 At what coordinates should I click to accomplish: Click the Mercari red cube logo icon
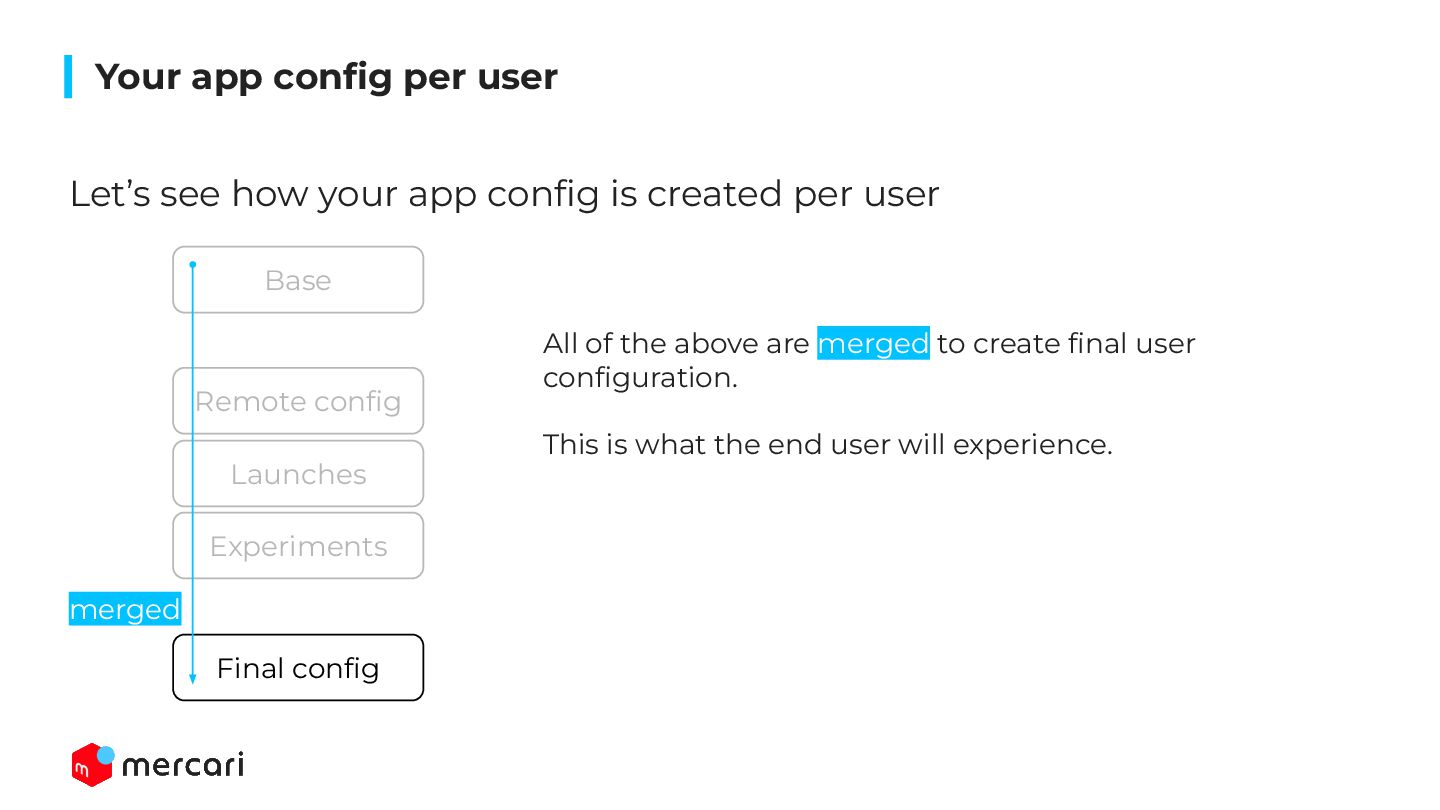pyautogui.click(x=91, y=765)
